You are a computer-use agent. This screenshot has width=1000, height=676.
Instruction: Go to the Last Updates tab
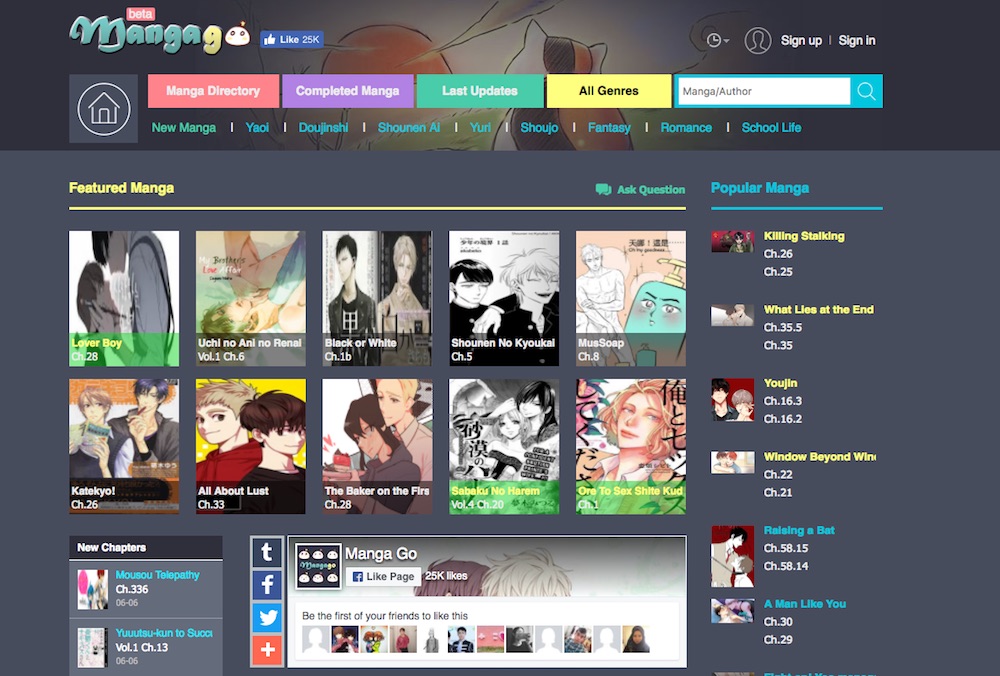[480, 91]
